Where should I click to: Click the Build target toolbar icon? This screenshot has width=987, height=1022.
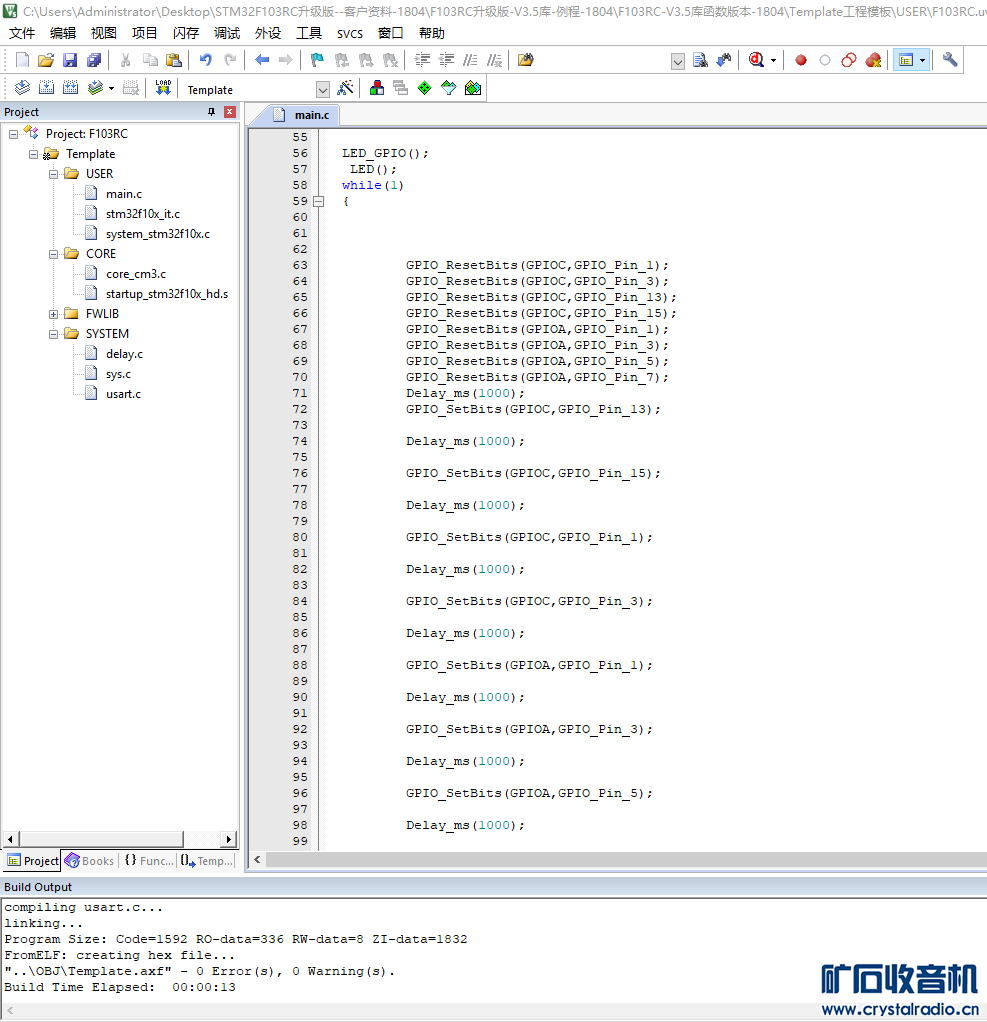pos(46,88)
